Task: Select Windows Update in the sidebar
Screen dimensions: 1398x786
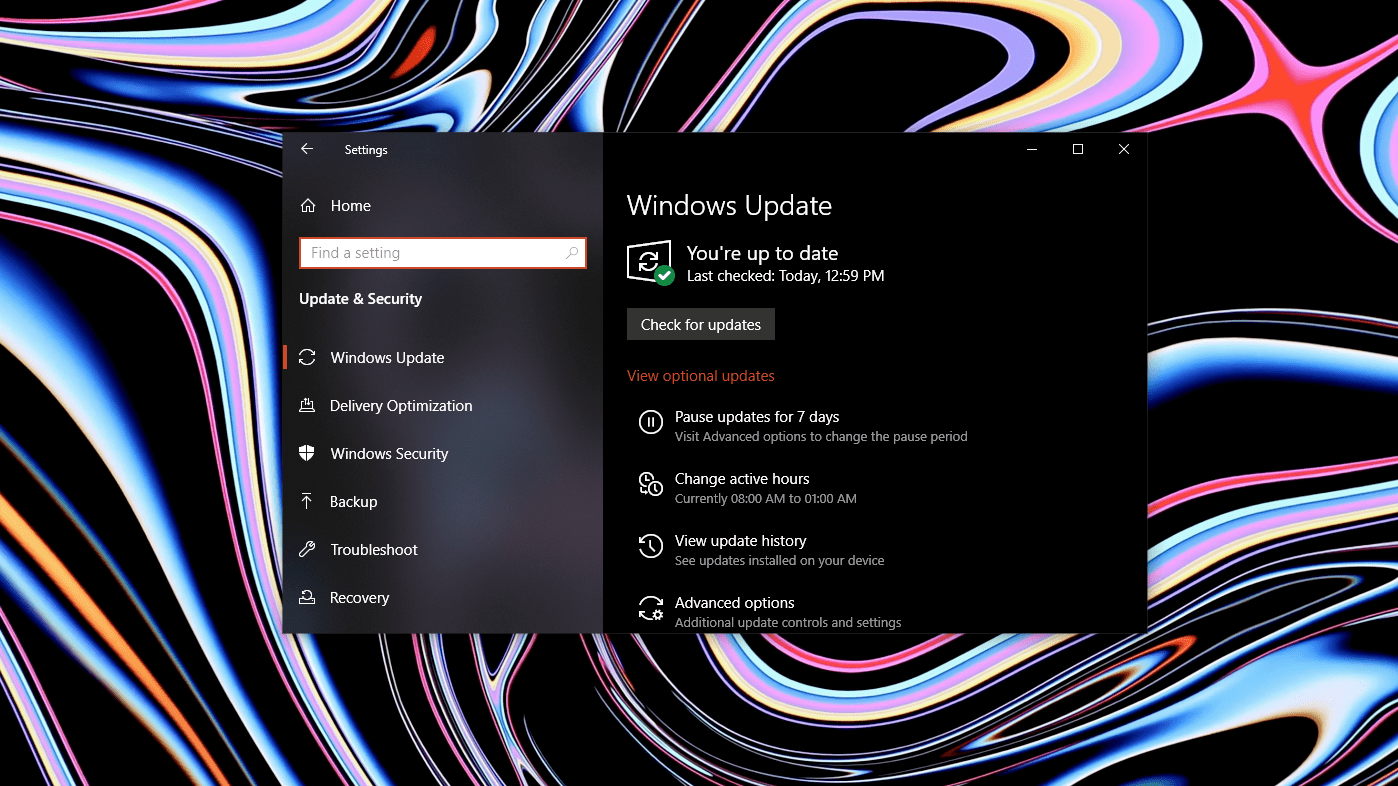Action: click(x=387, y=357)
